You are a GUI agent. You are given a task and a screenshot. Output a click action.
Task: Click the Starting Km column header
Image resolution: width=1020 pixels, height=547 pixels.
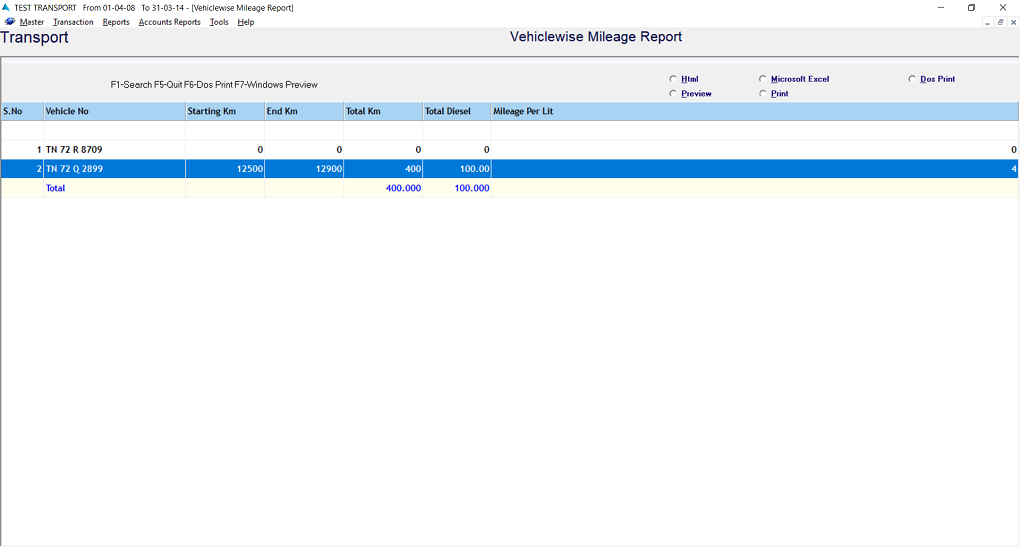coord(224,111)
